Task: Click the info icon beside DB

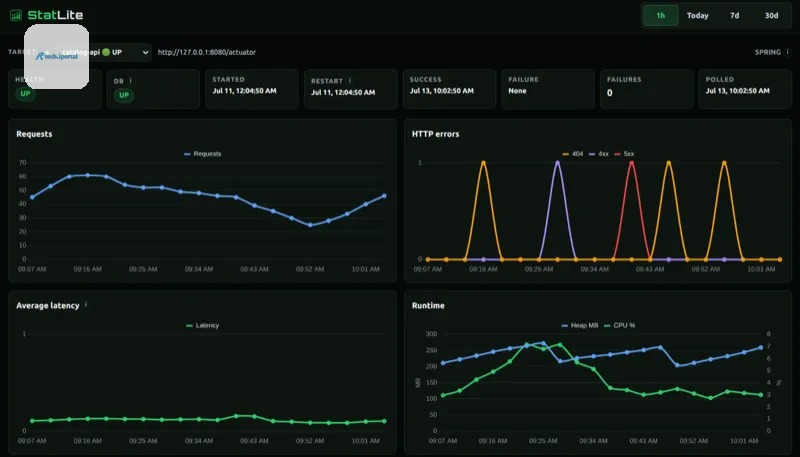Action: click(131, 81)
